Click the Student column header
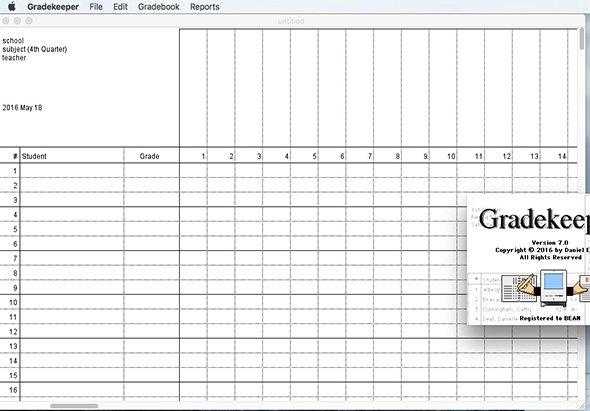 click(72, 156)
